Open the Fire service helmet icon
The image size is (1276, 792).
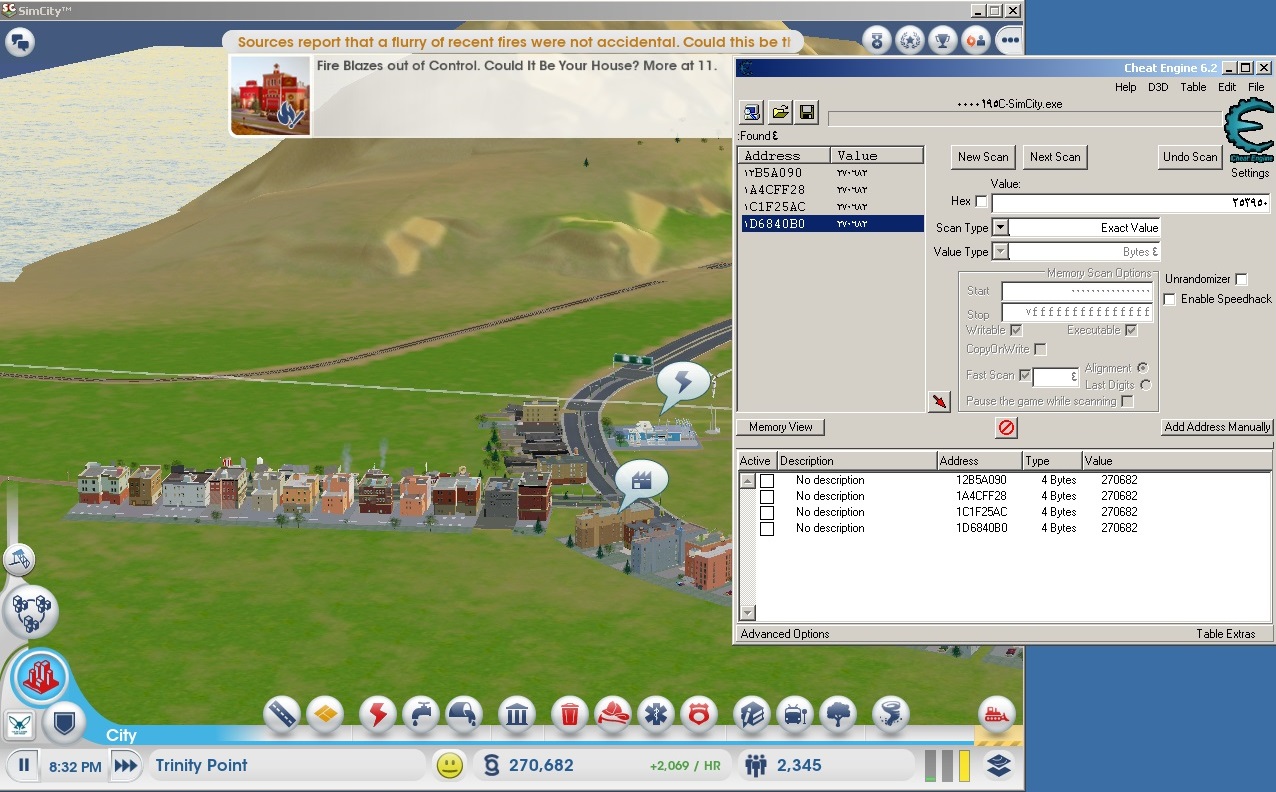(x=613, y=714)
